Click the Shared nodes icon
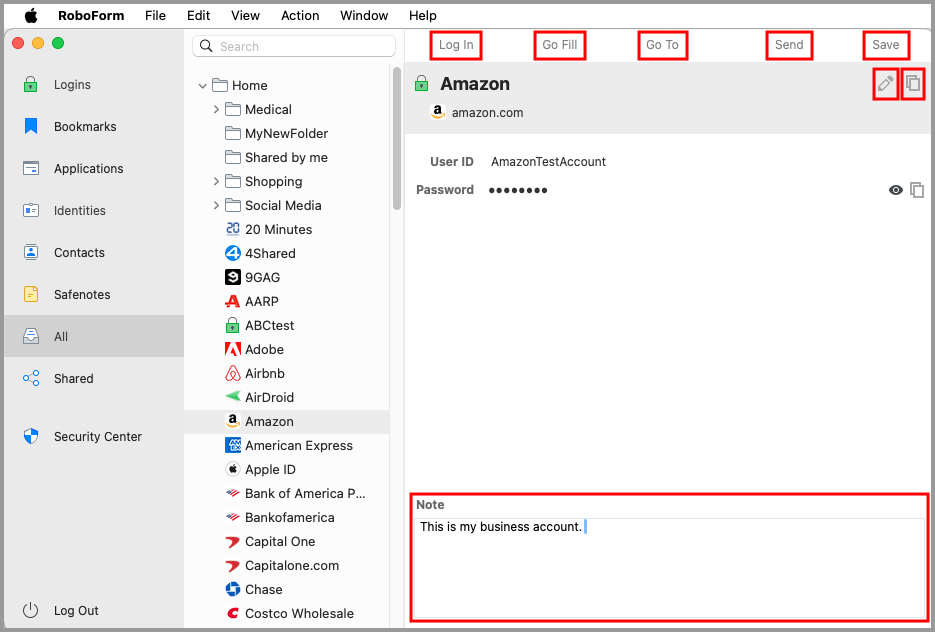The height and width of the screenshot is (632, 935). pyautogui.click(x=30, y=378)
